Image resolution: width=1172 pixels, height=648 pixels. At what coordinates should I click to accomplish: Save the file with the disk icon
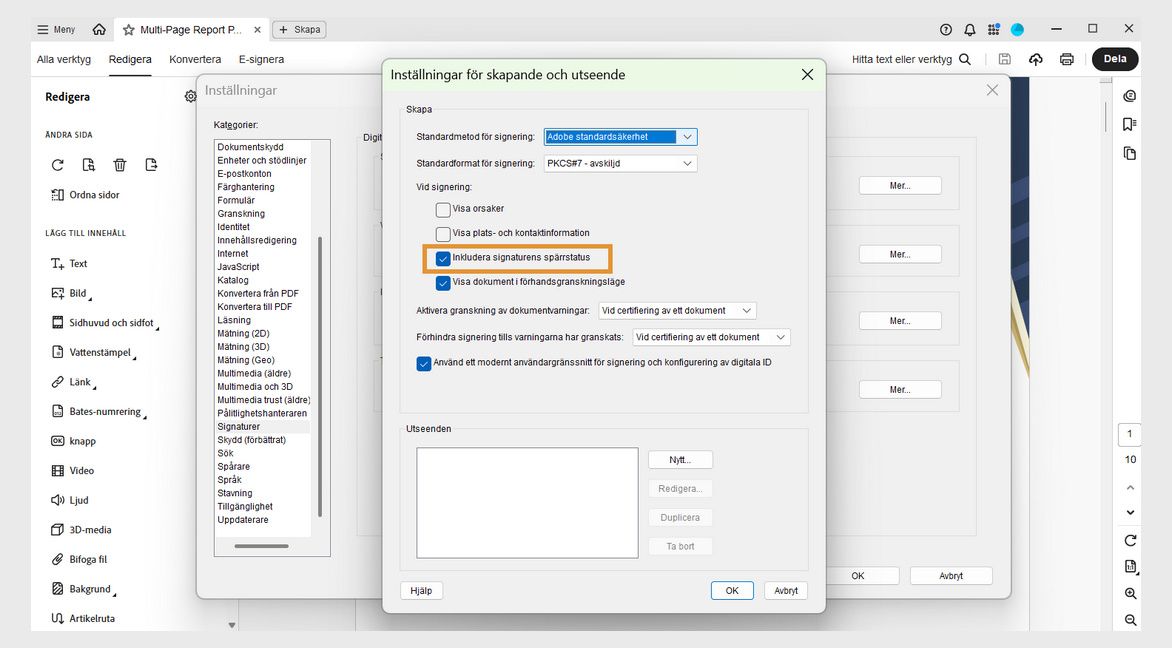1005,59
